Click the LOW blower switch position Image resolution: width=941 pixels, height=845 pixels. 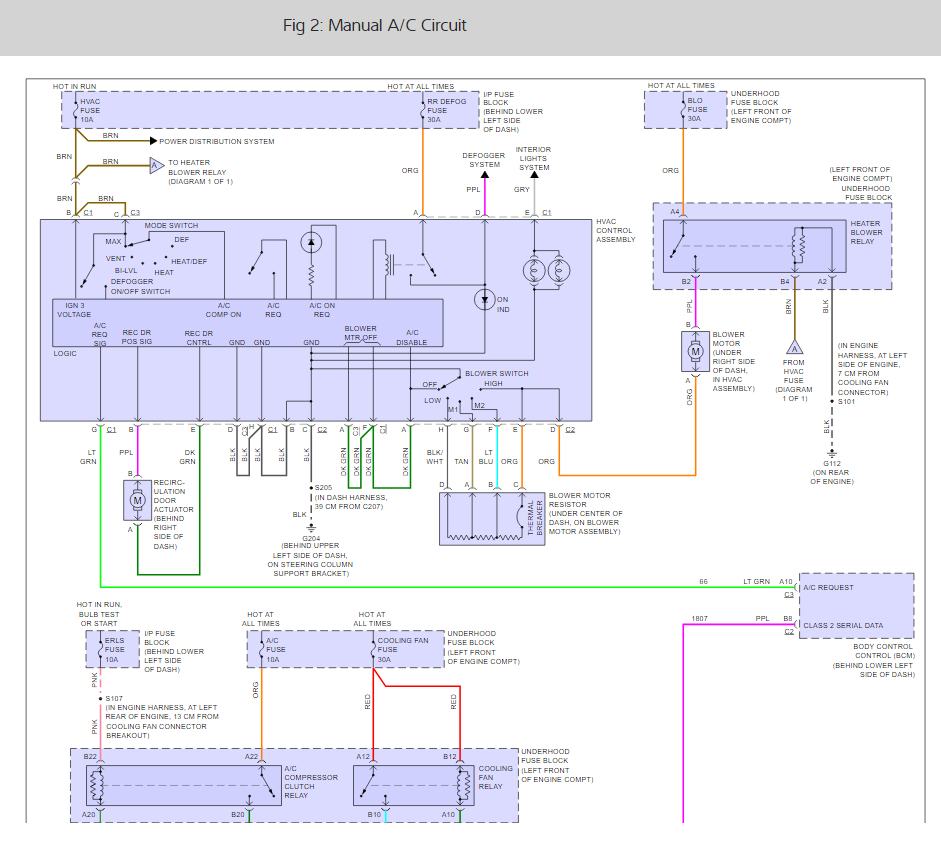433,400
